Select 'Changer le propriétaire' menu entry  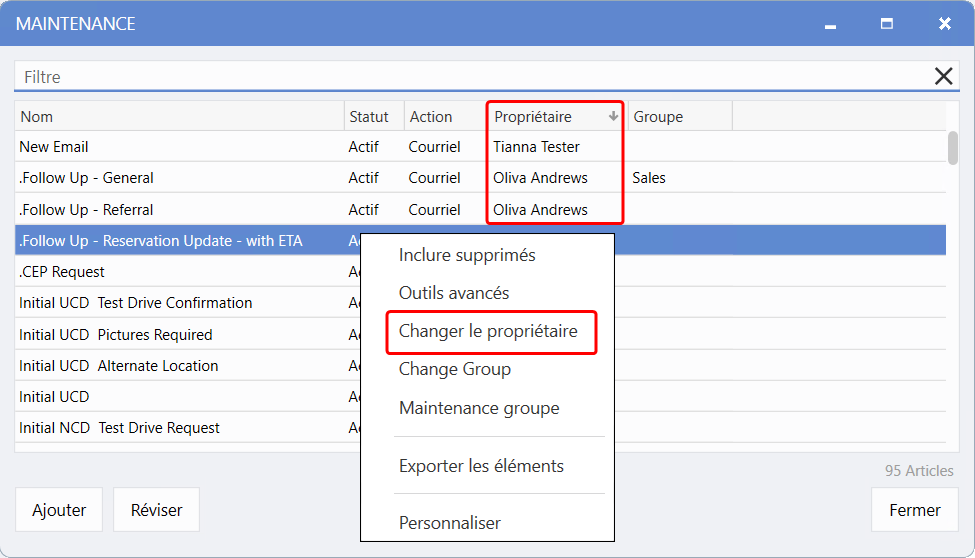click(488, 331)
